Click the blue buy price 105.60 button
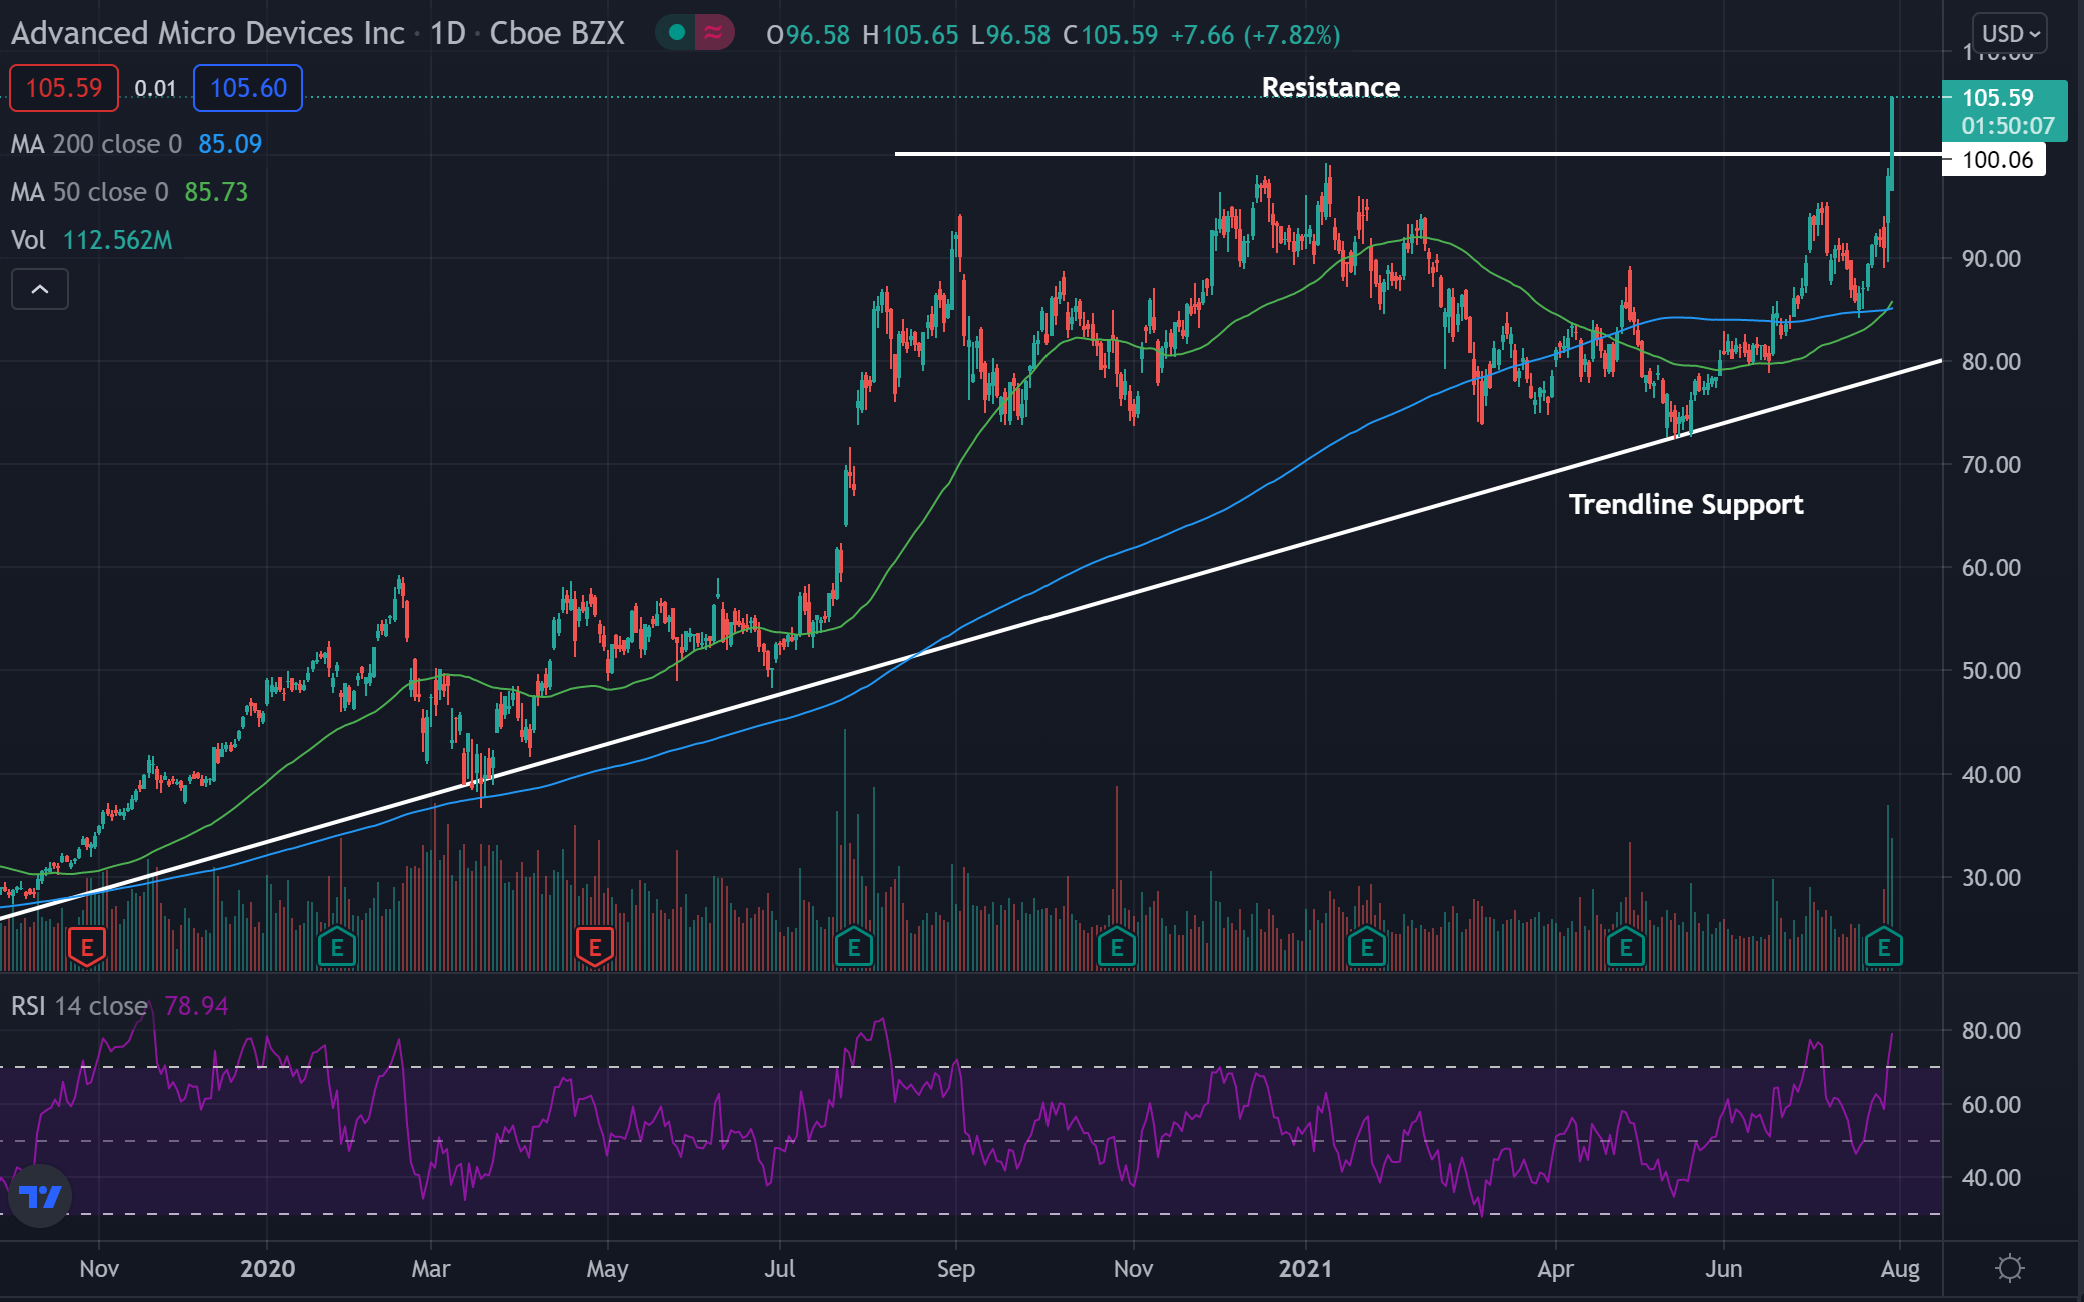The height and width of the screenshot is (1302, 2084). coord(248,88)
